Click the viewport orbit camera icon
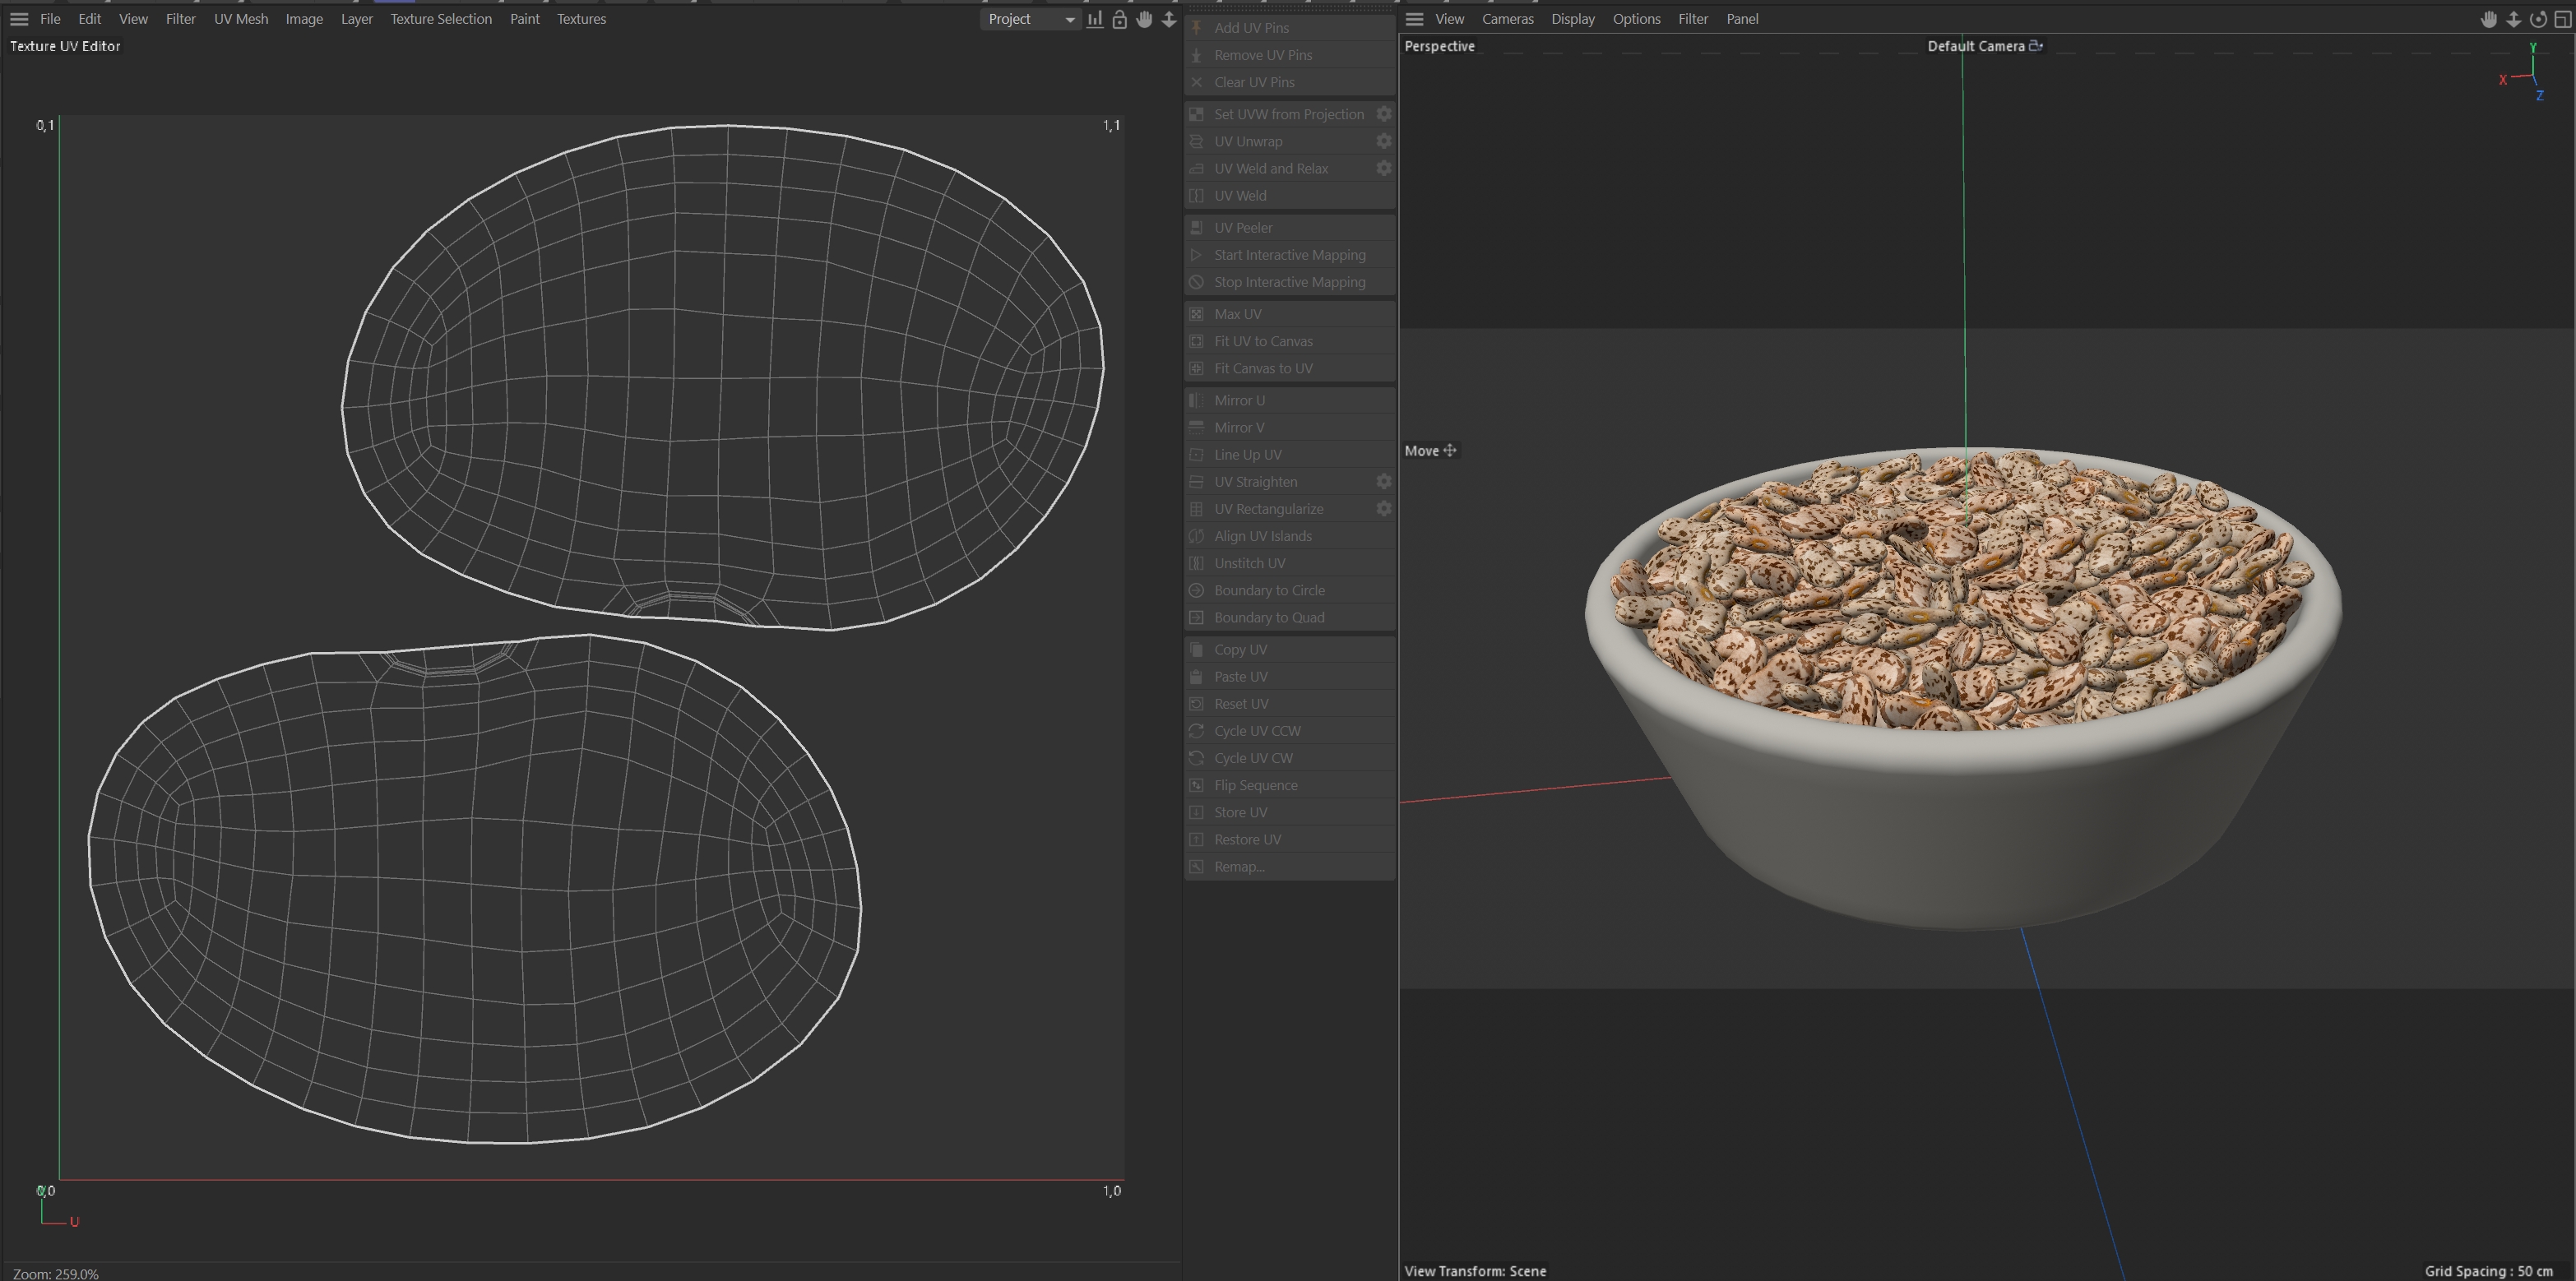The height and width of the screenshot is (1281, 2576). pos(2538,19)
